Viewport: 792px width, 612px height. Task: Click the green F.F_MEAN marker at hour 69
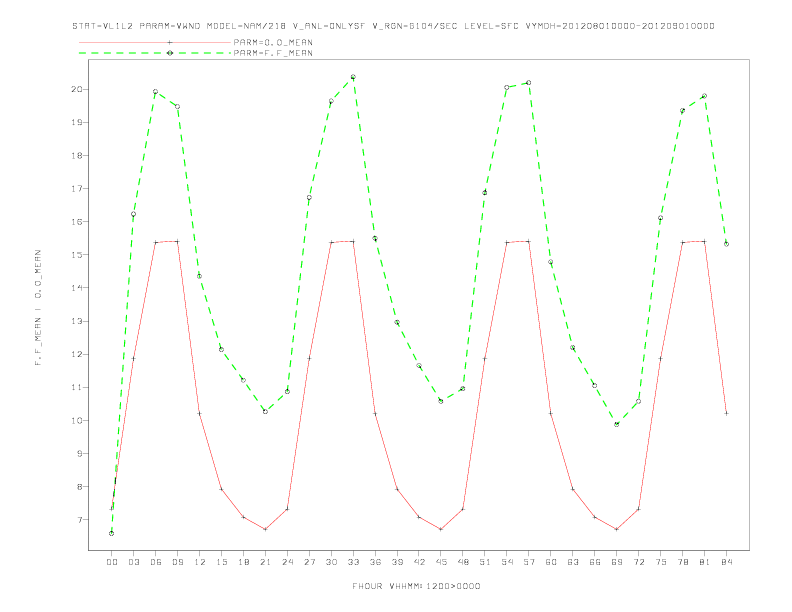pyautogui.click(x=617, y=425)
